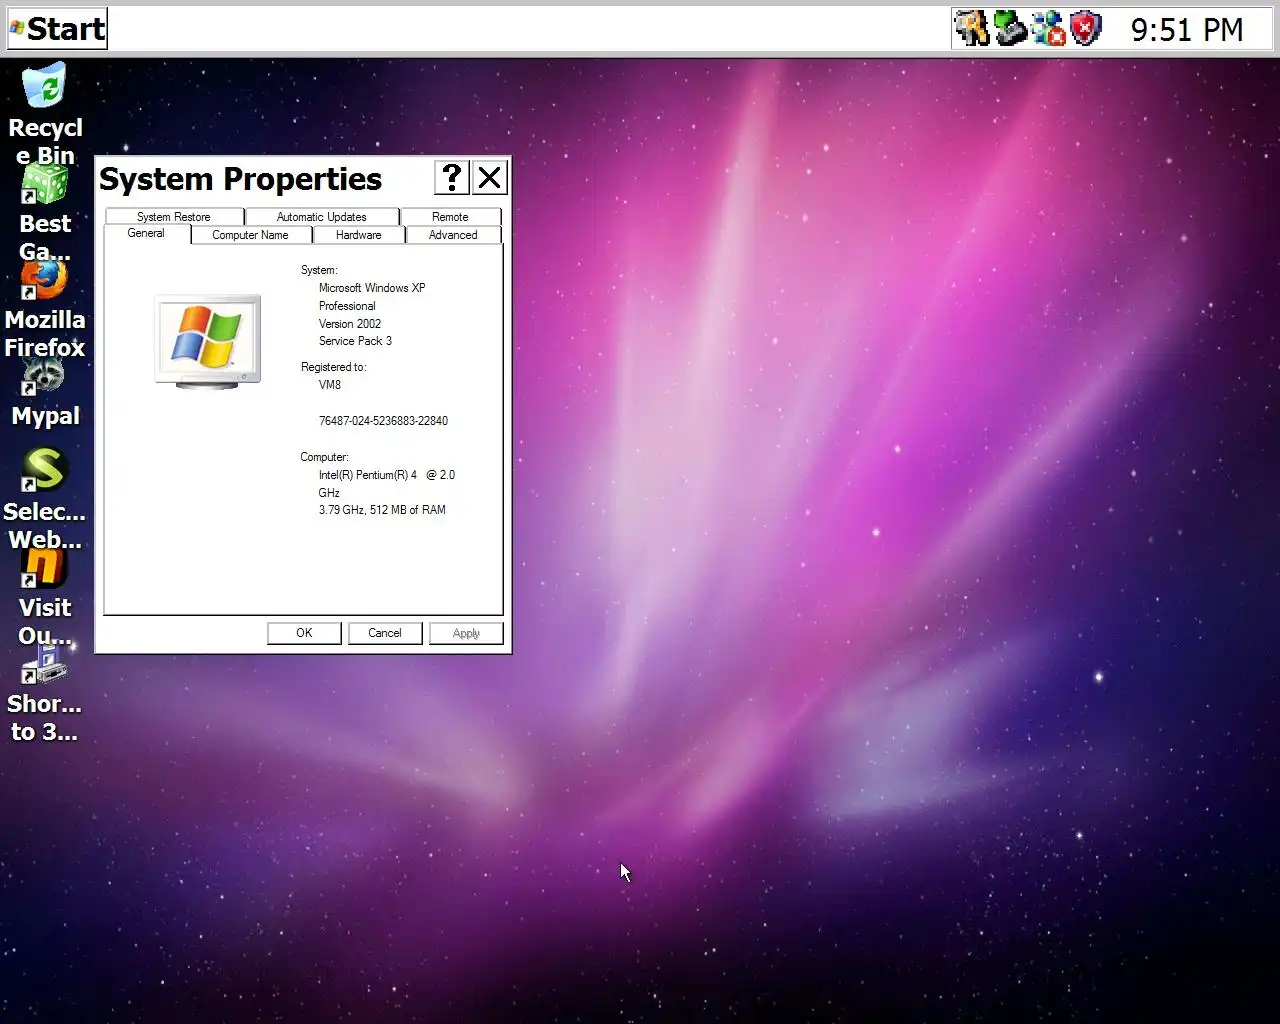Image resolution: width=1280 pixels, height=1024 pixels.
Task: Click the 'Professional' edition text
Action: pos(347,306)
